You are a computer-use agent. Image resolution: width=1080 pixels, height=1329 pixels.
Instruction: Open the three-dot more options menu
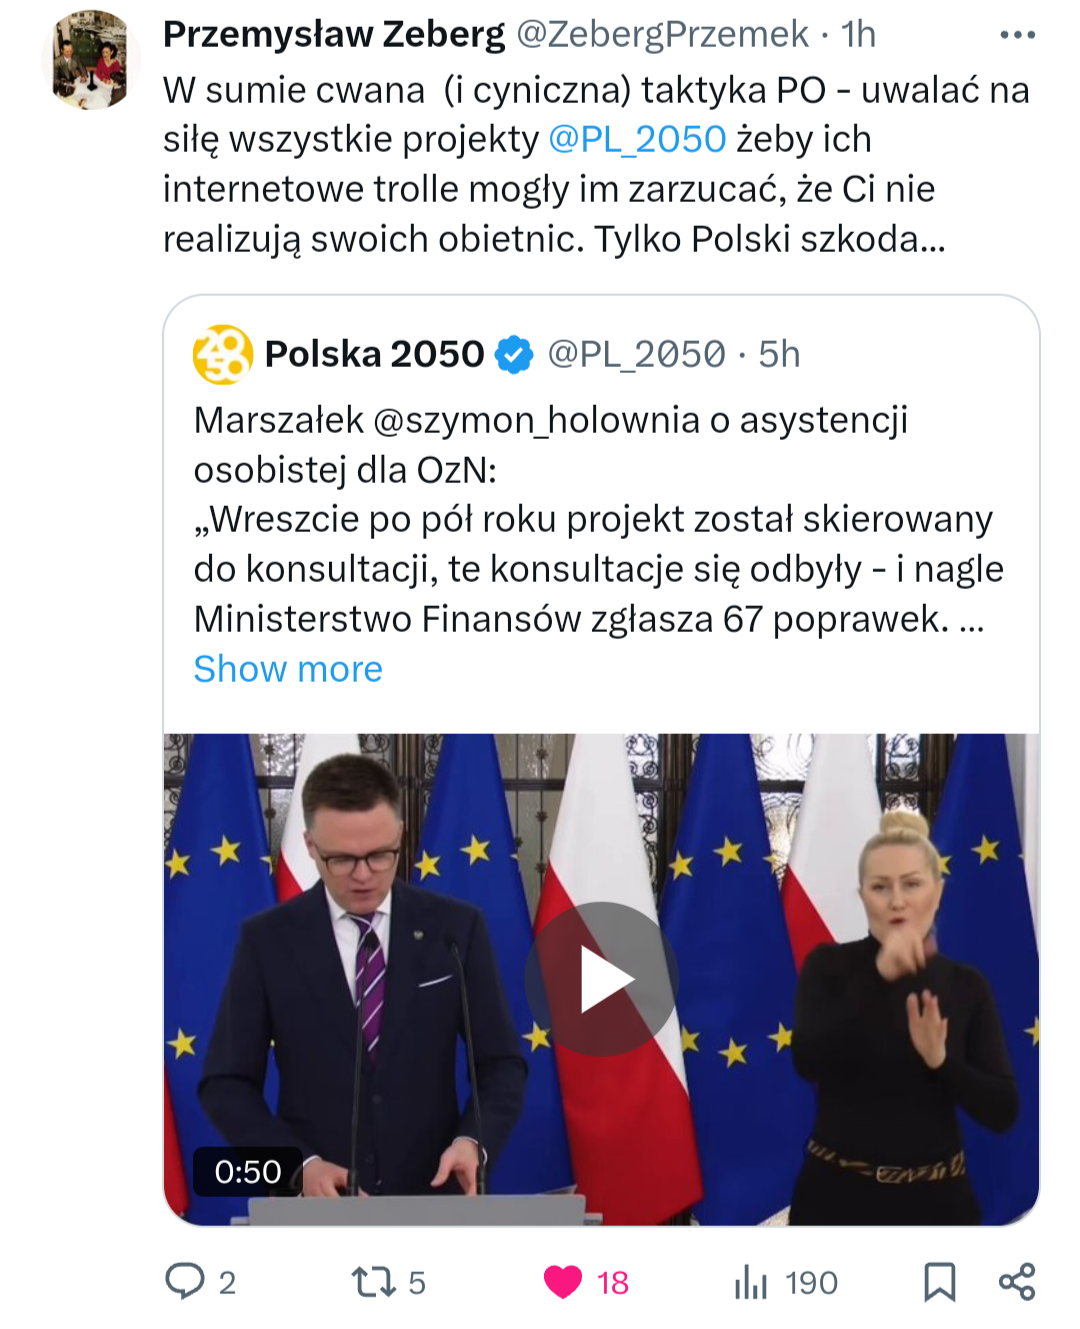click(x=1017, y=35)
